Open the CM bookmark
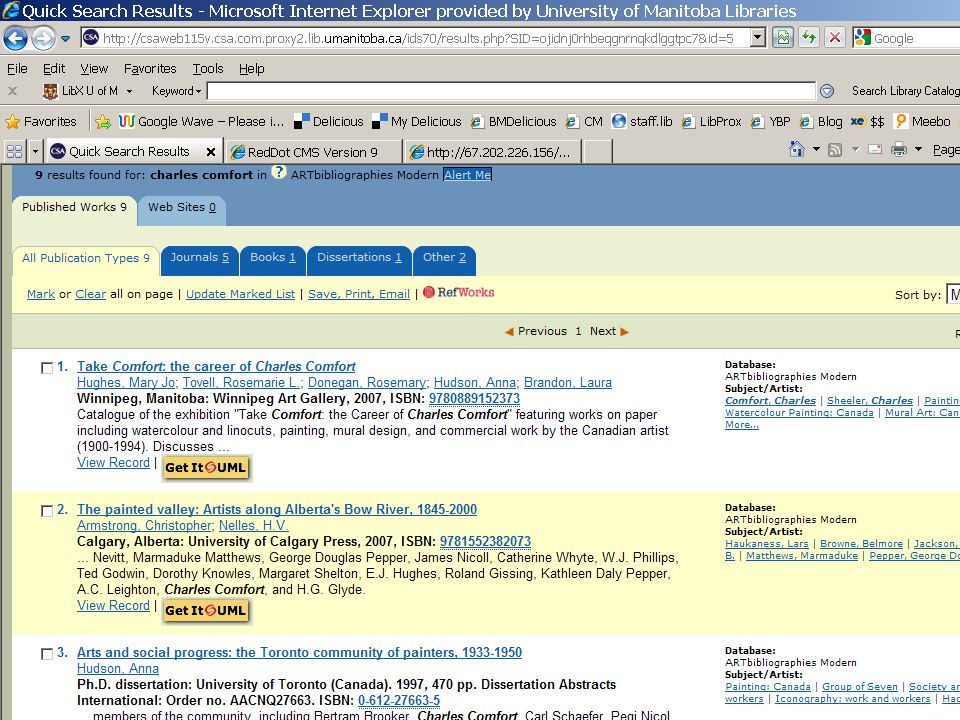Viewport: 960px width, 720px height. point(584,121)
